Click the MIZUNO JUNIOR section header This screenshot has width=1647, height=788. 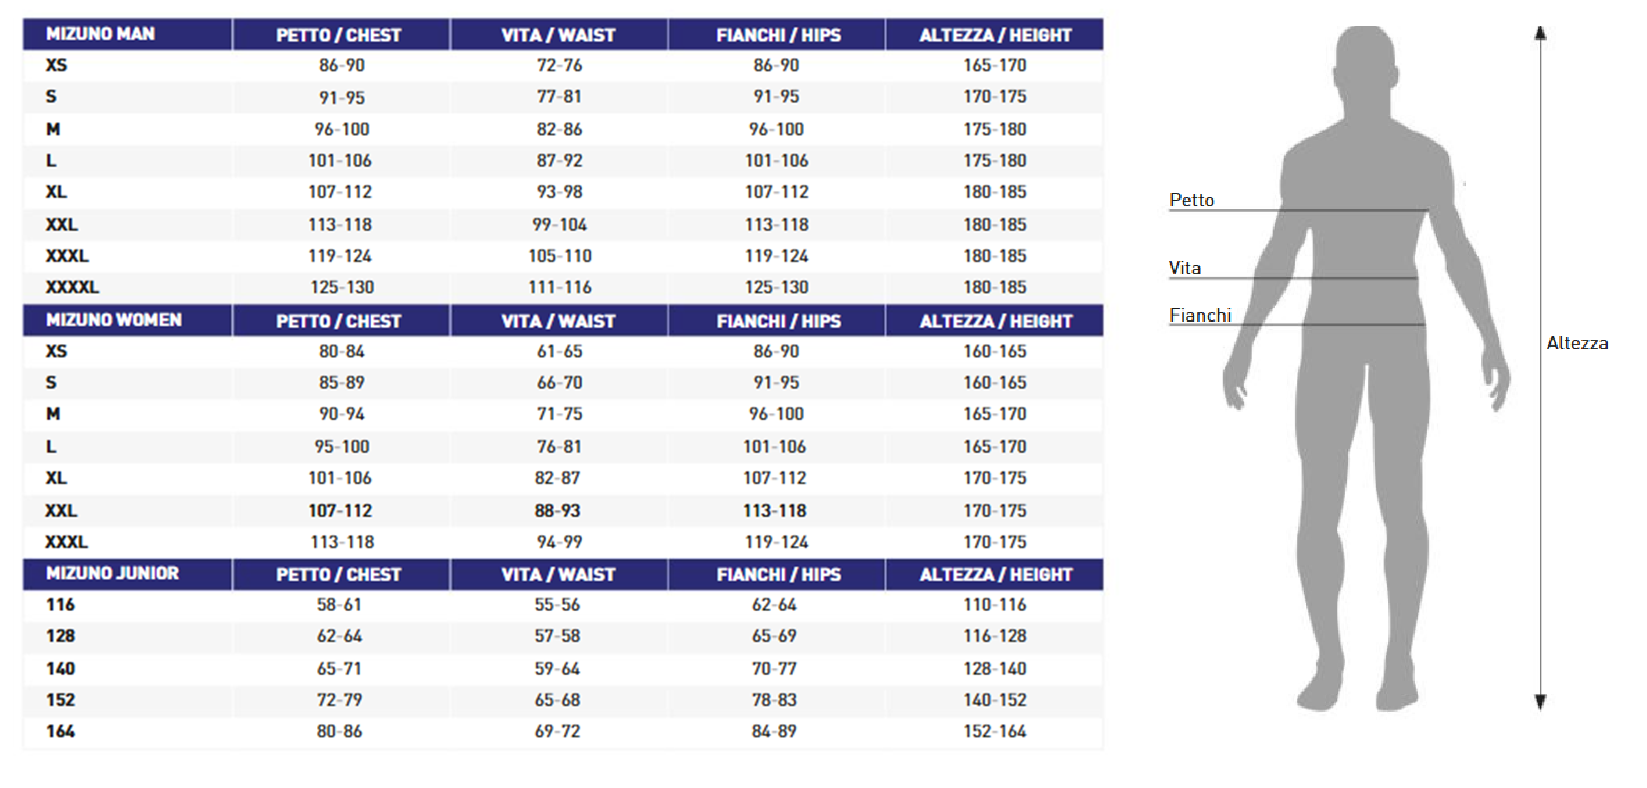point(112,573)
